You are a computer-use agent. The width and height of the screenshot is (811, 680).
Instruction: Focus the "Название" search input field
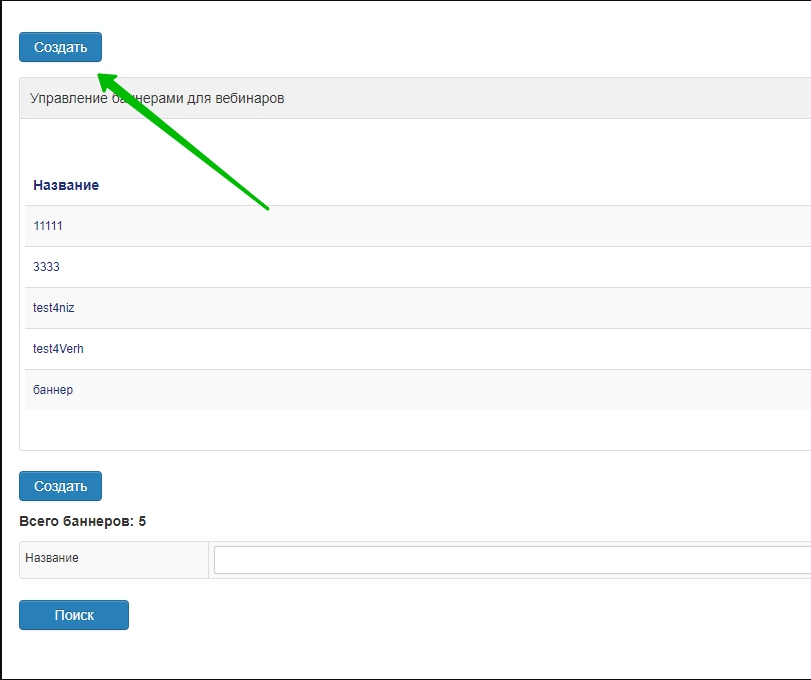point(512,560)
